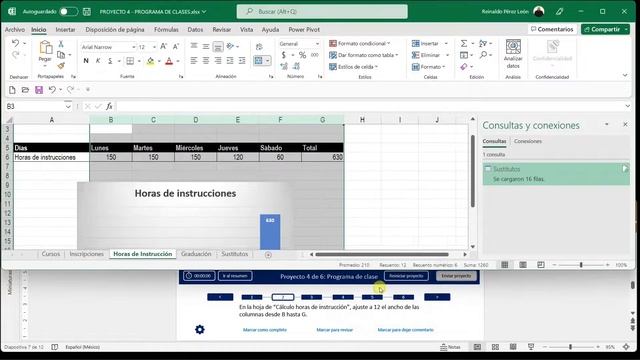Open the Sustitutos sheet tab
Image resolution: width=640 pixels, height=360 pixels.
(235, 254)
